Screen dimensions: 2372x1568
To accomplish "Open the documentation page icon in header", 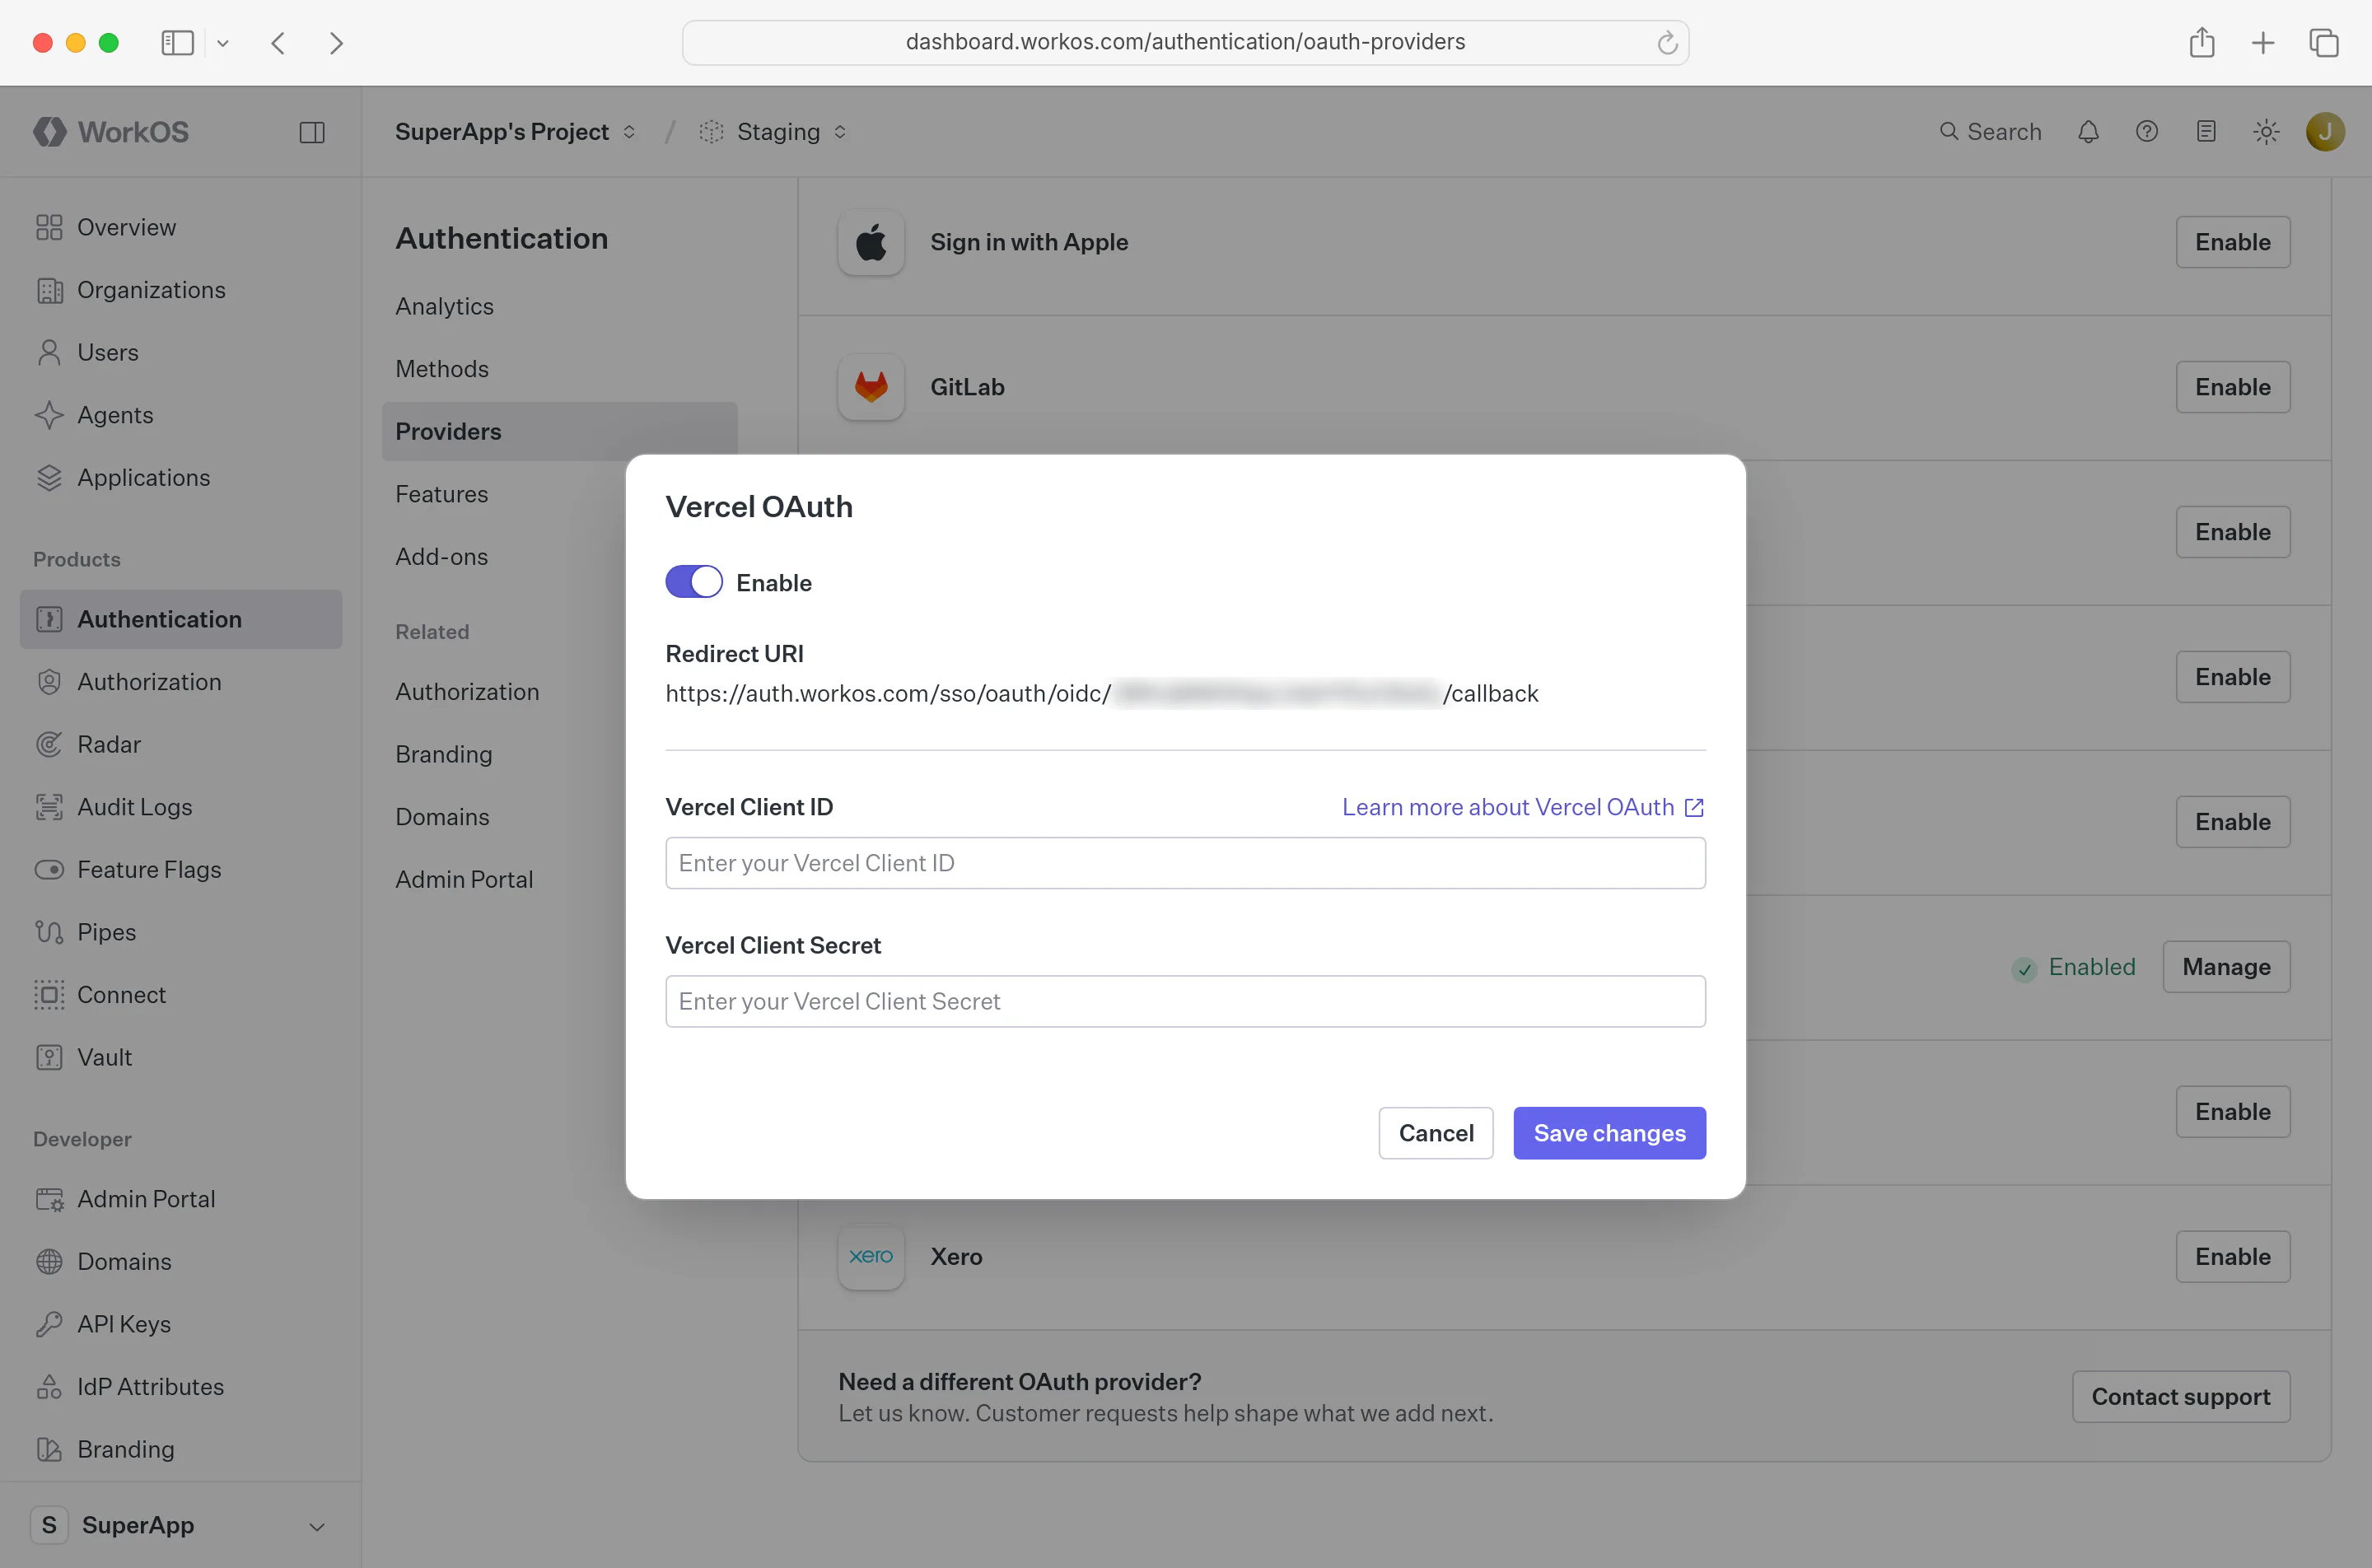I will pos(2206,132).
